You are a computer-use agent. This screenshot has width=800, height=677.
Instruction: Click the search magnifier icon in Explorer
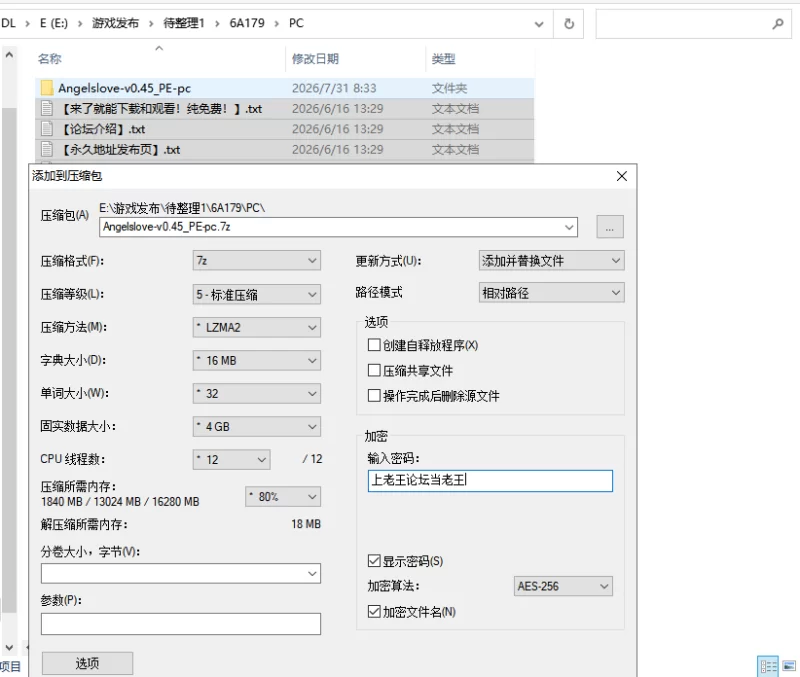tap(778, 23)
